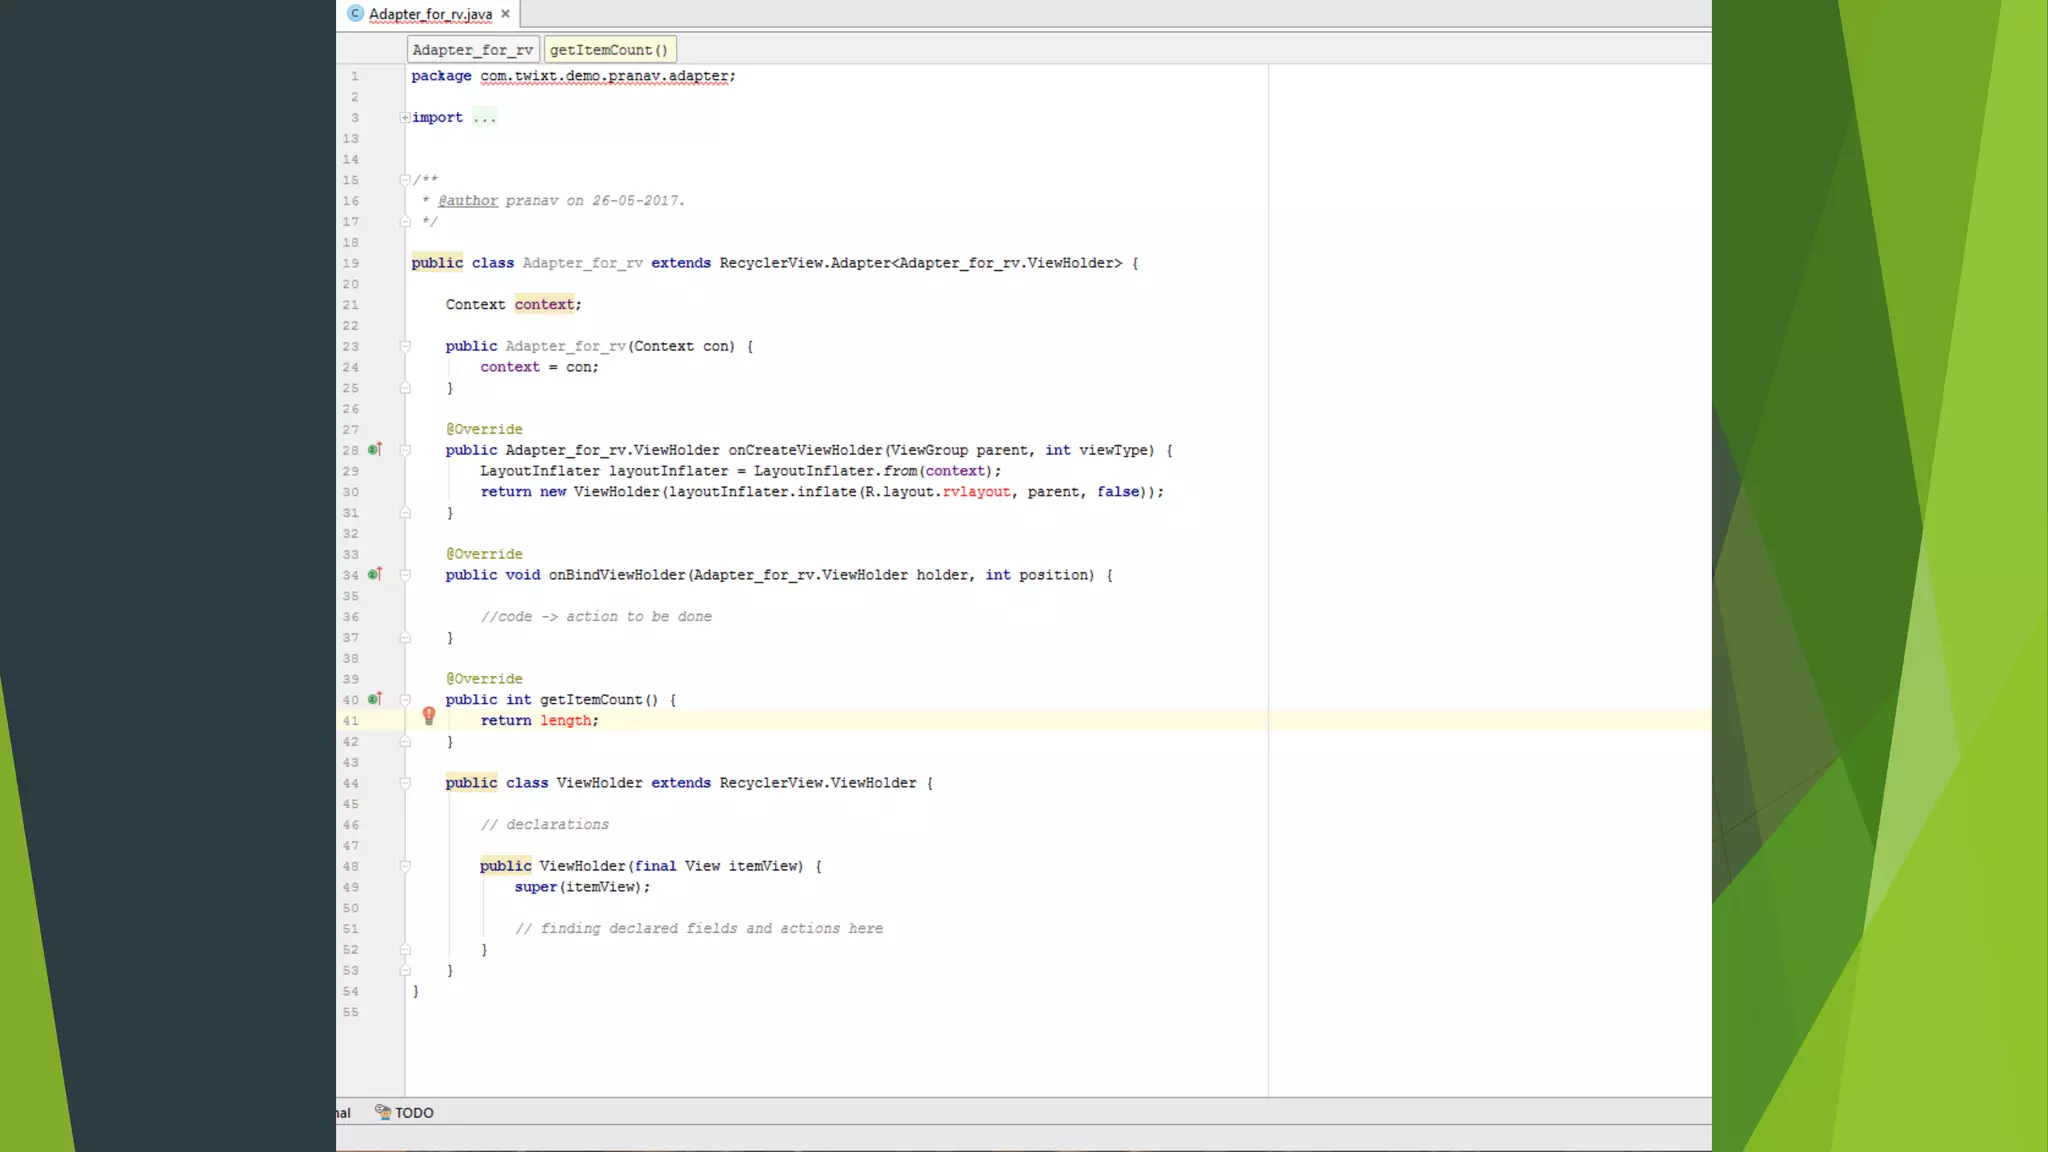This screenshot has width=2048, height=1152.
Task: Fold the ViewHolder constructor at line 48
Action: point(405,866)
